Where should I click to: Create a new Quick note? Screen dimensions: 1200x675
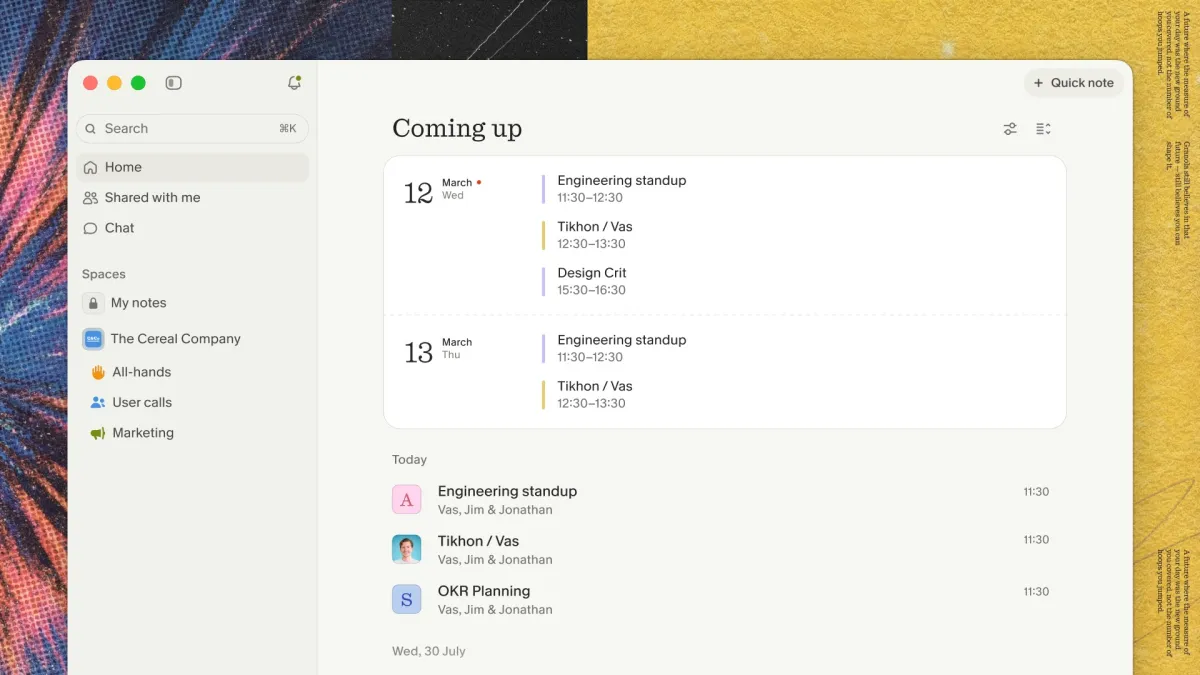[x=1074, y=83]
